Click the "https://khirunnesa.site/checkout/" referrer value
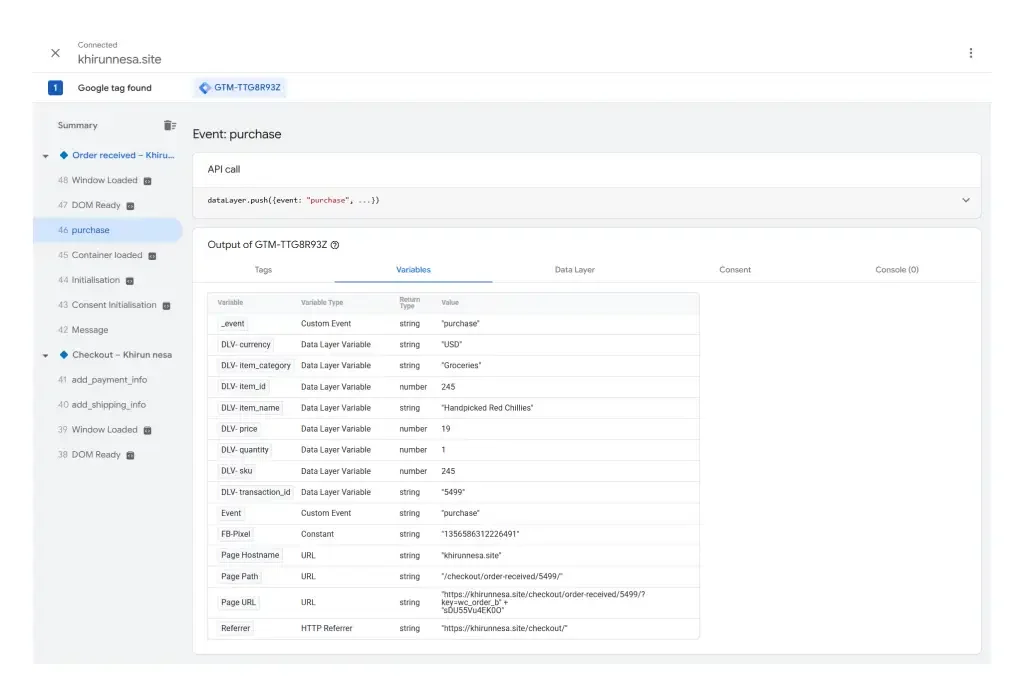 click(504, 628)
